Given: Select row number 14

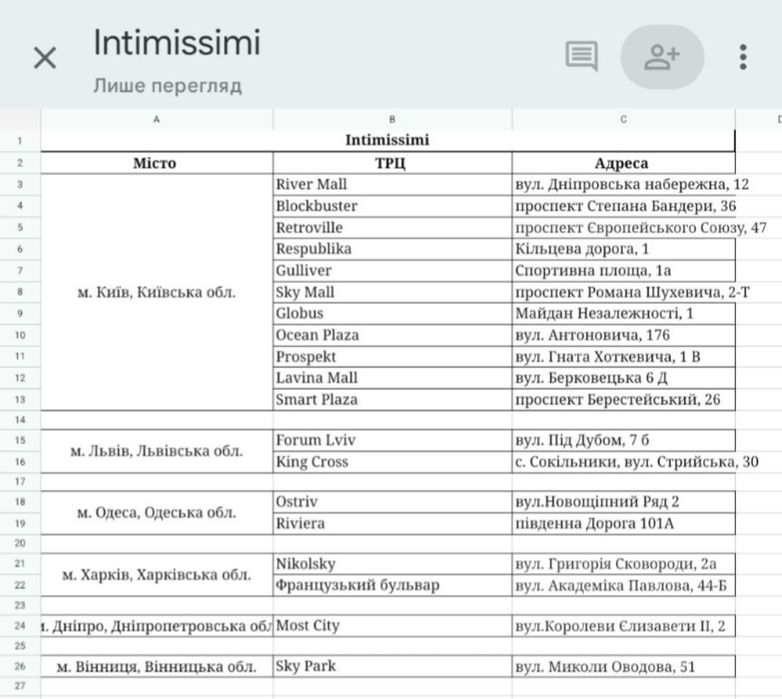Looking at the screenshot, I should (20, 420).
